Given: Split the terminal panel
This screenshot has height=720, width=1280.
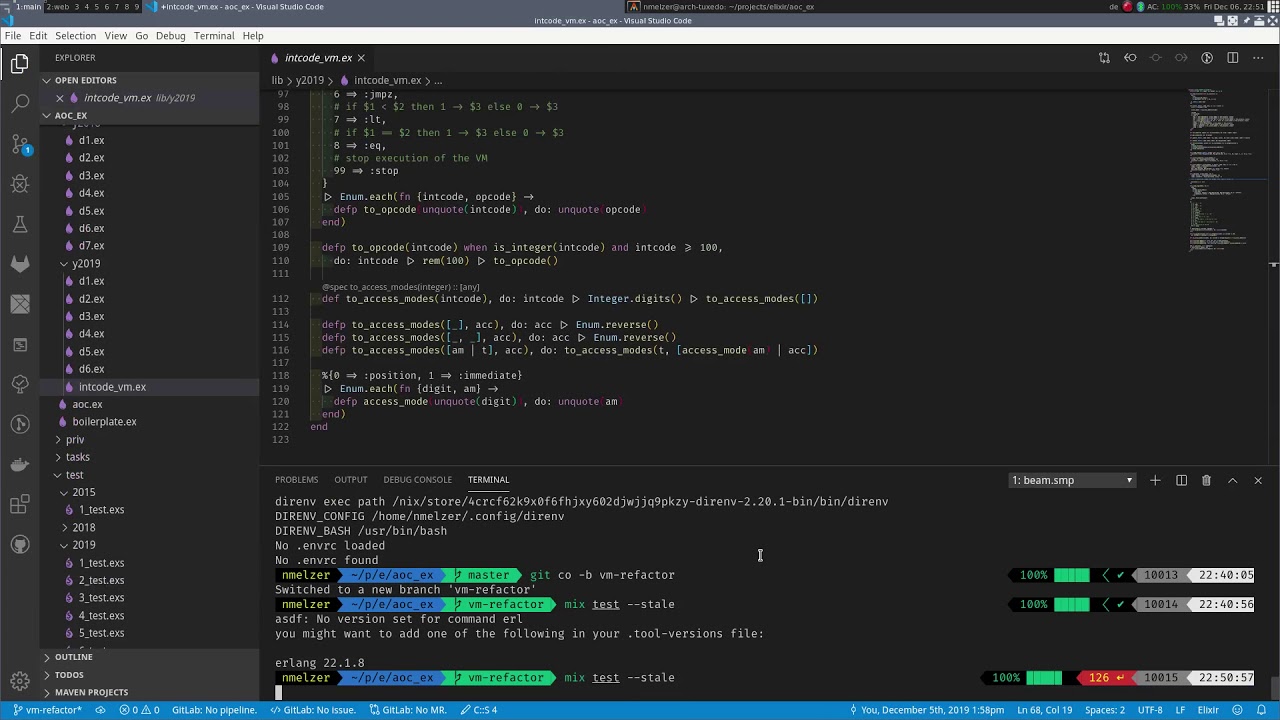Looking at the screenshot, I should 1181,480.
